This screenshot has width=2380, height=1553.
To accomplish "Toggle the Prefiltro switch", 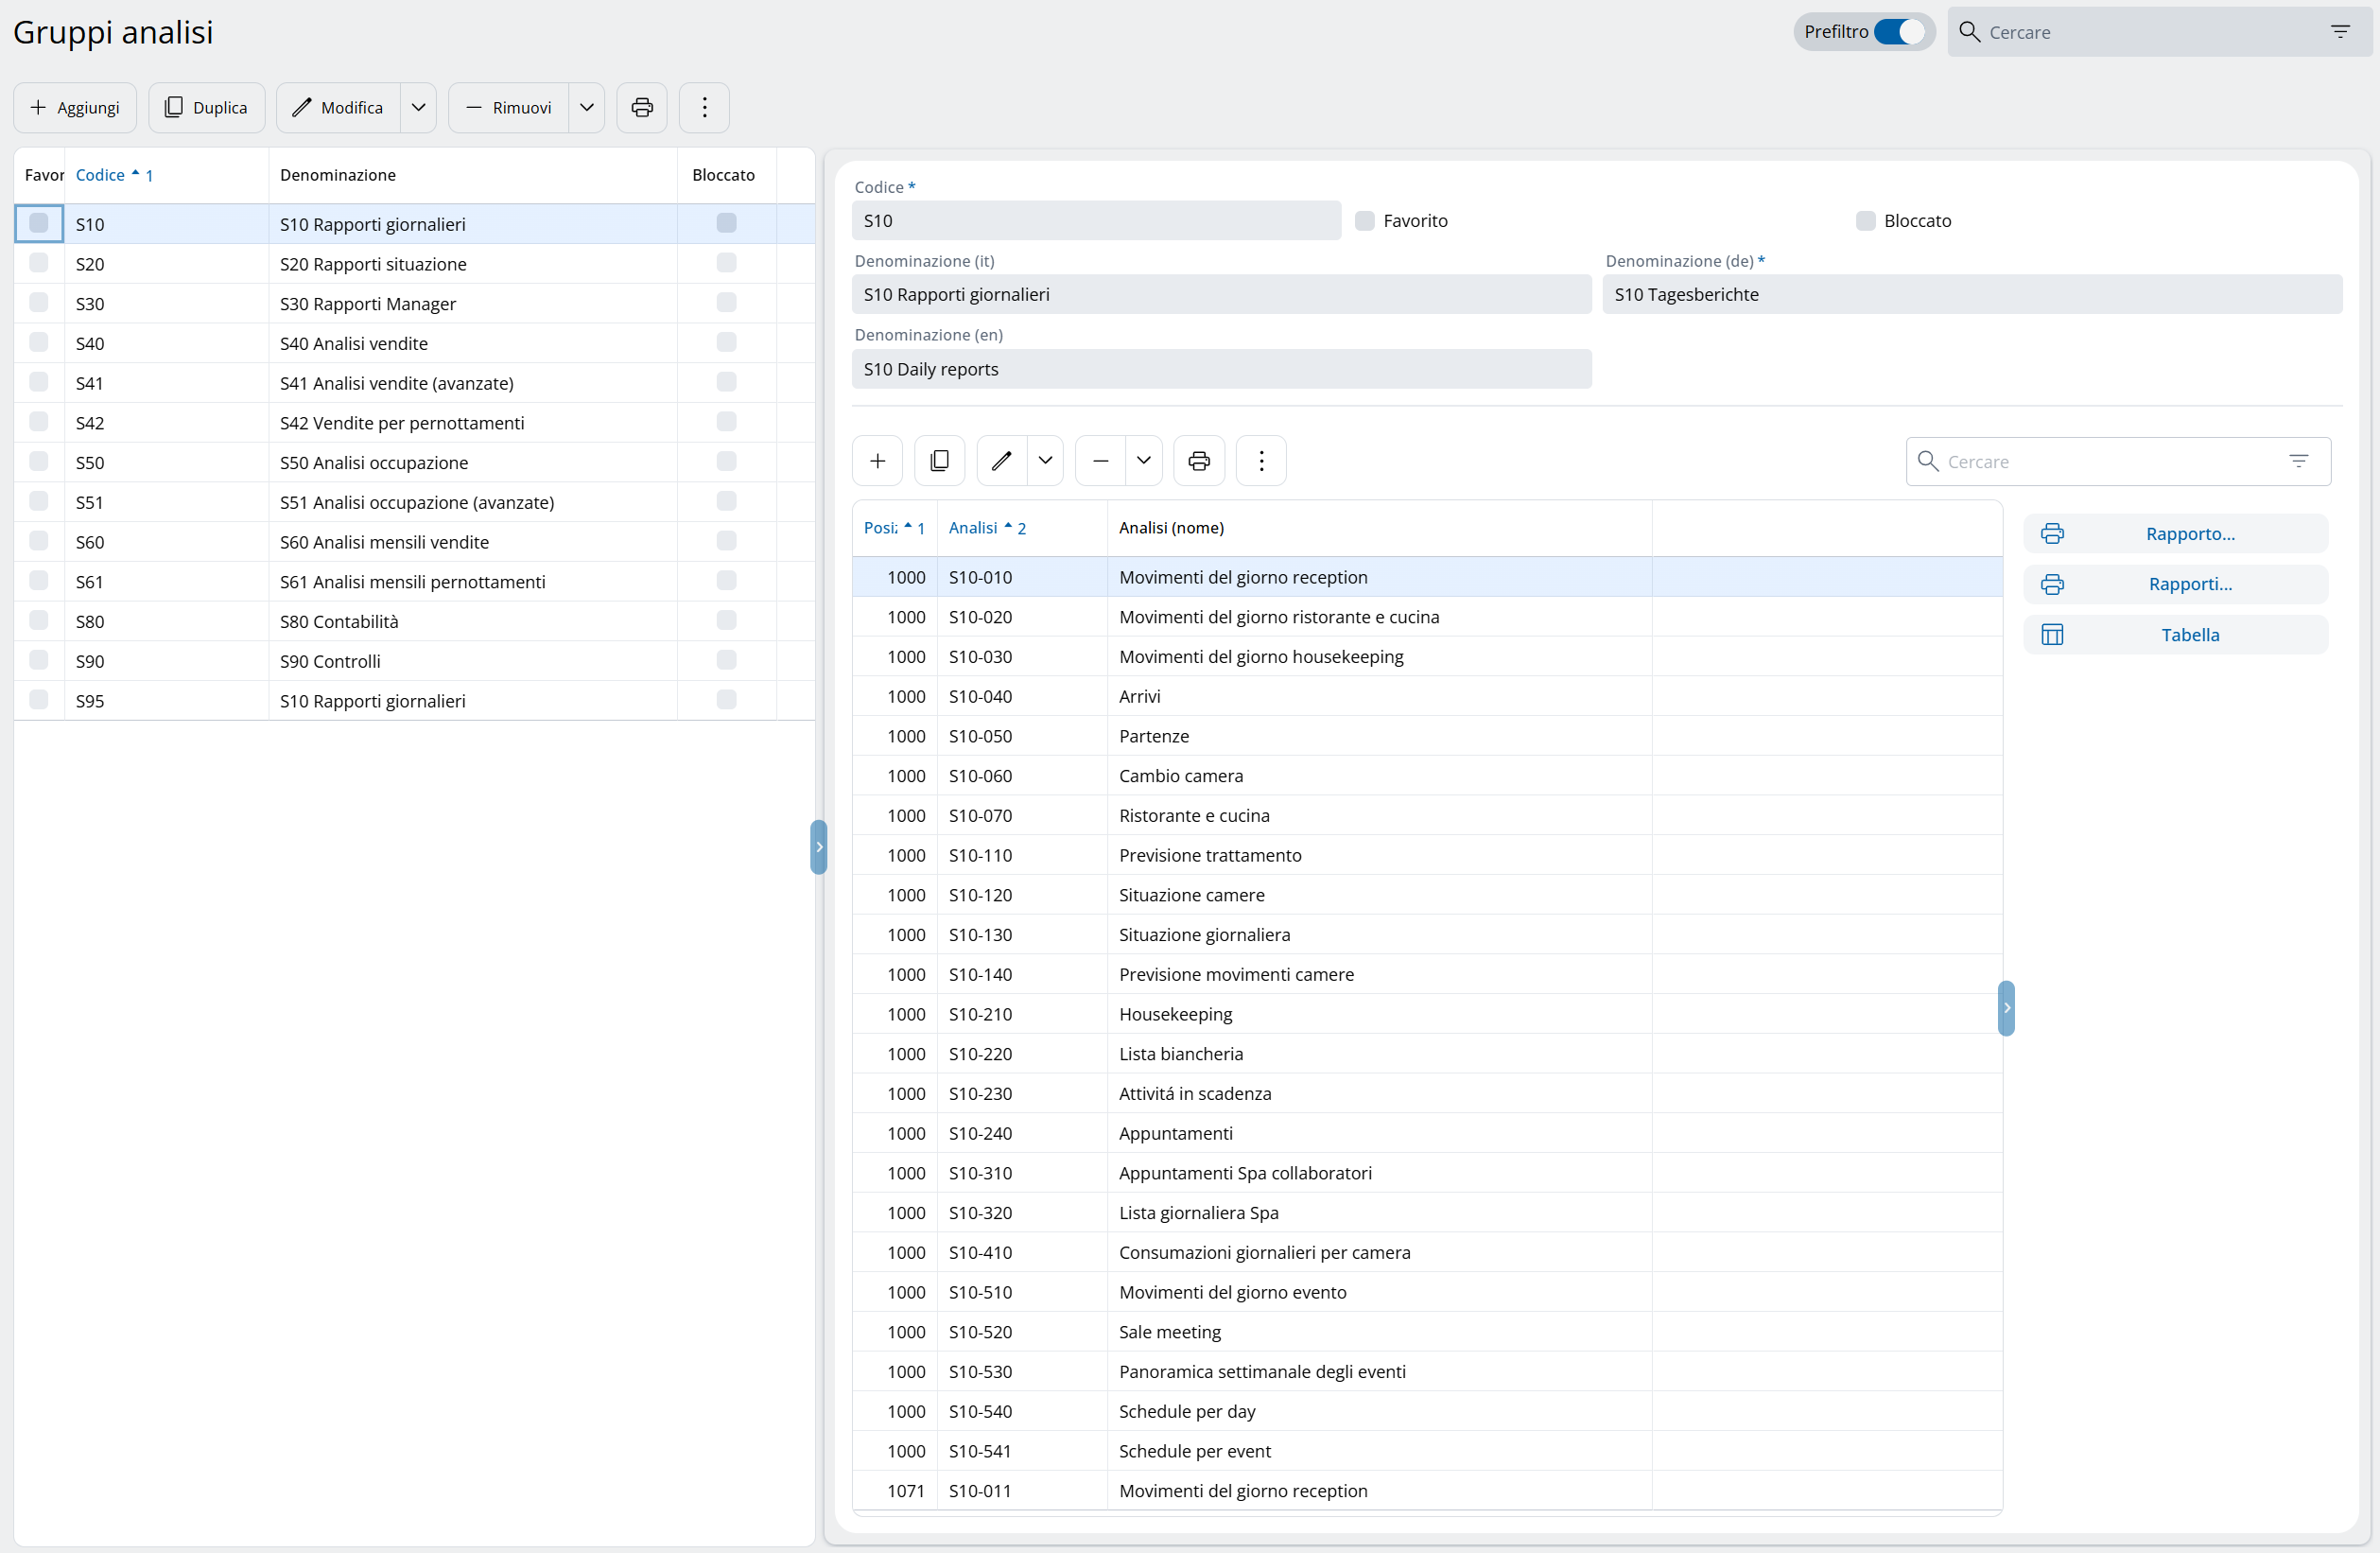I will 1898,32.
